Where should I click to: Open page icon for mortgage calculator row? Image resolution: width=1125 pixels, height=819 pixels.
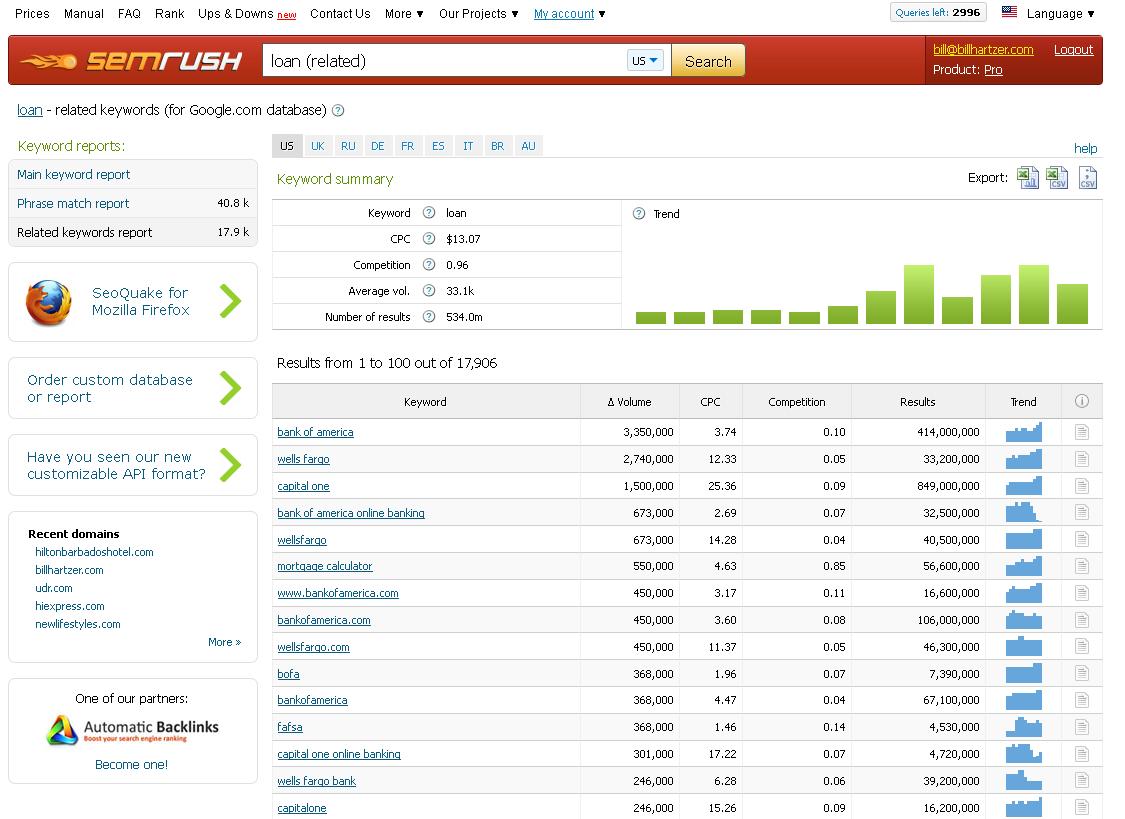1082,566
